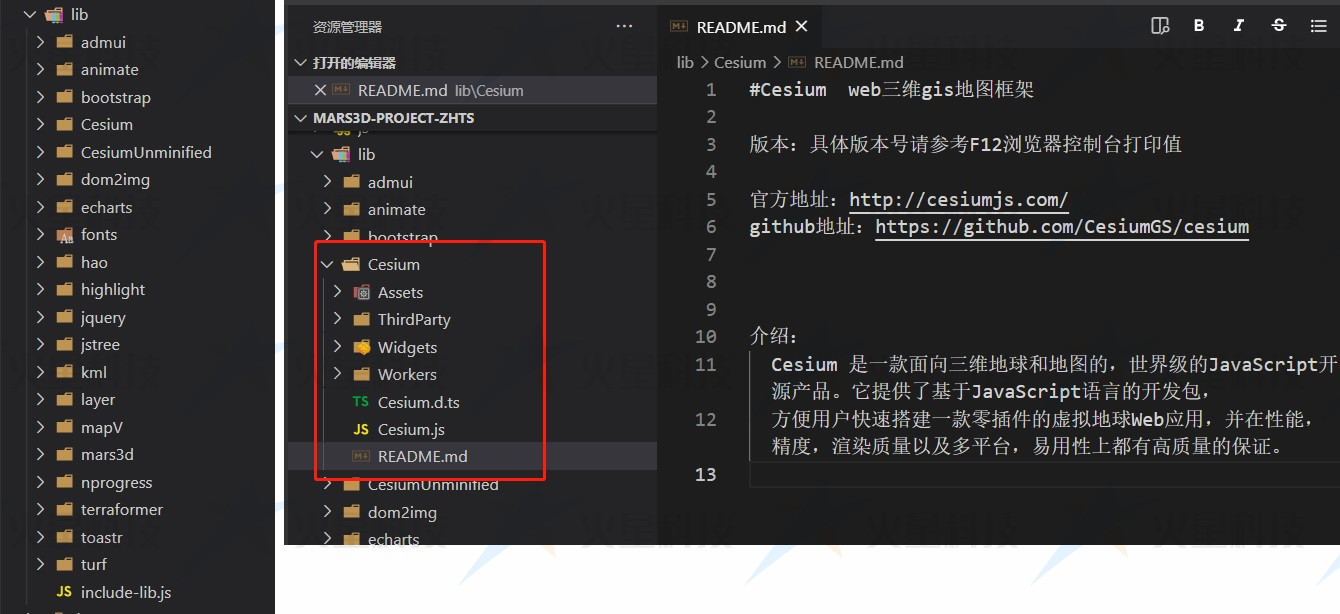
Task: Collapse the 打开的编辑器 section
Action: point(300,63)
